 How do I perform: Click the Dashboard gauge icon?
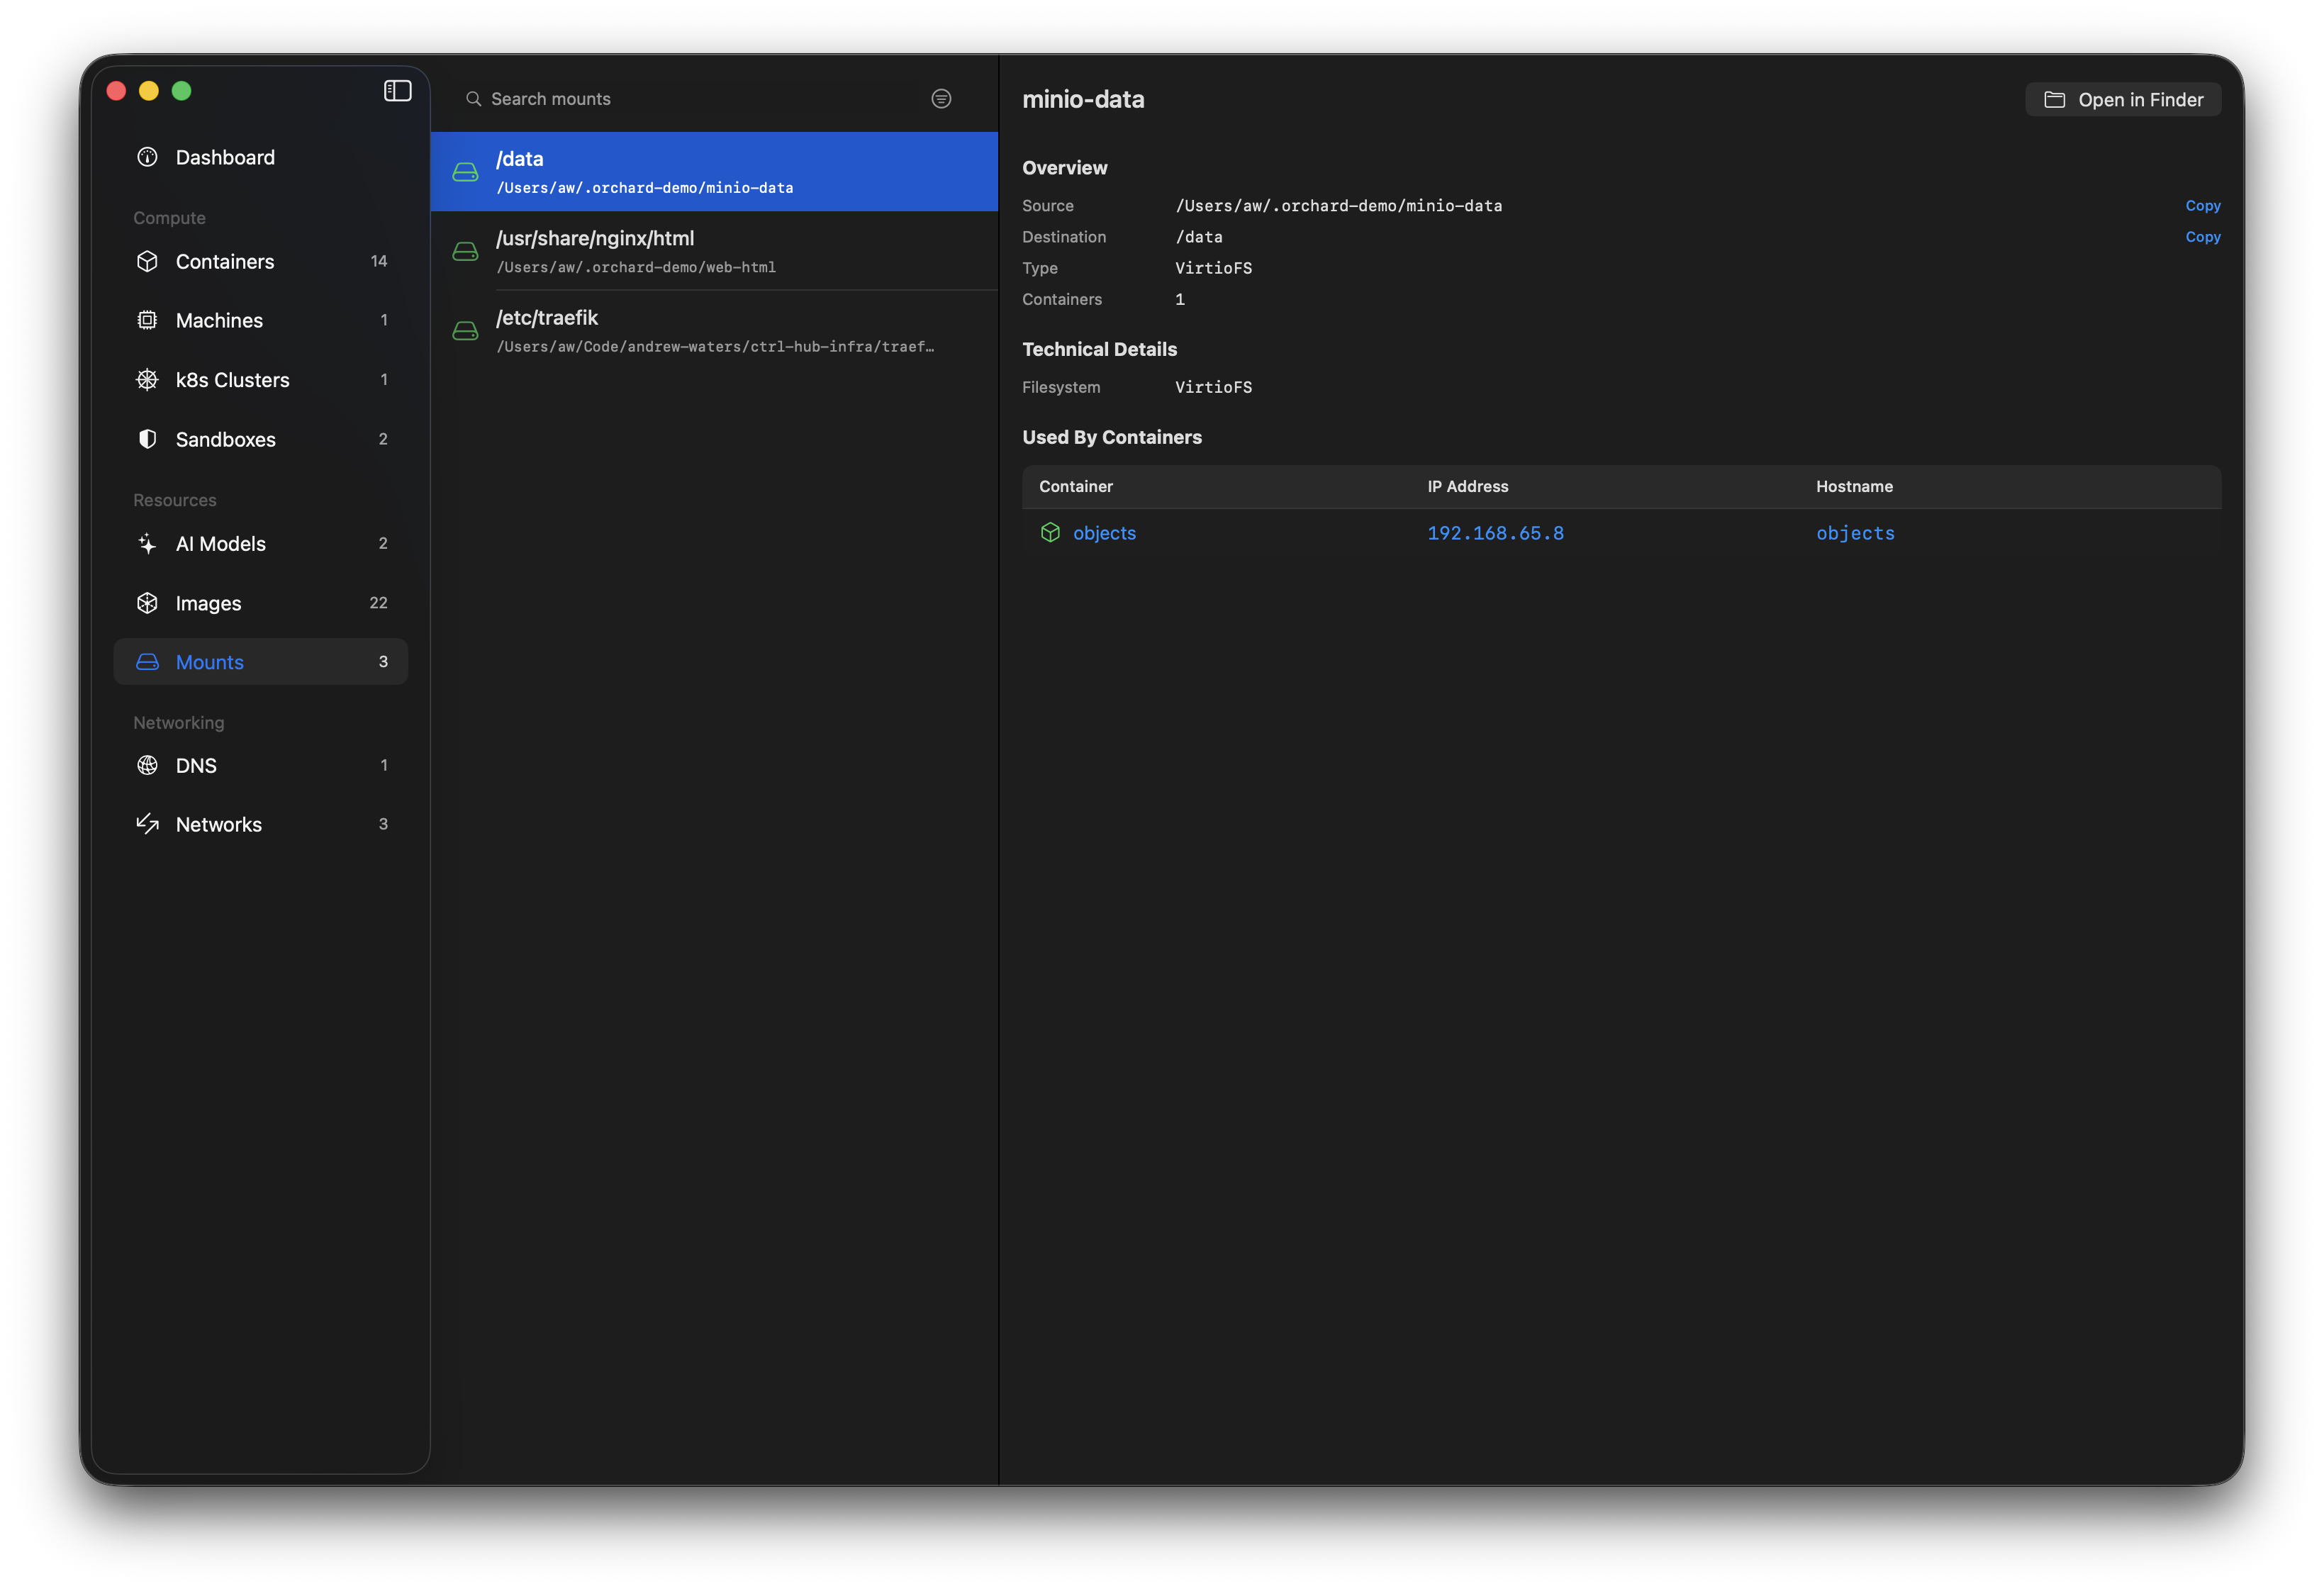point(147,157)
